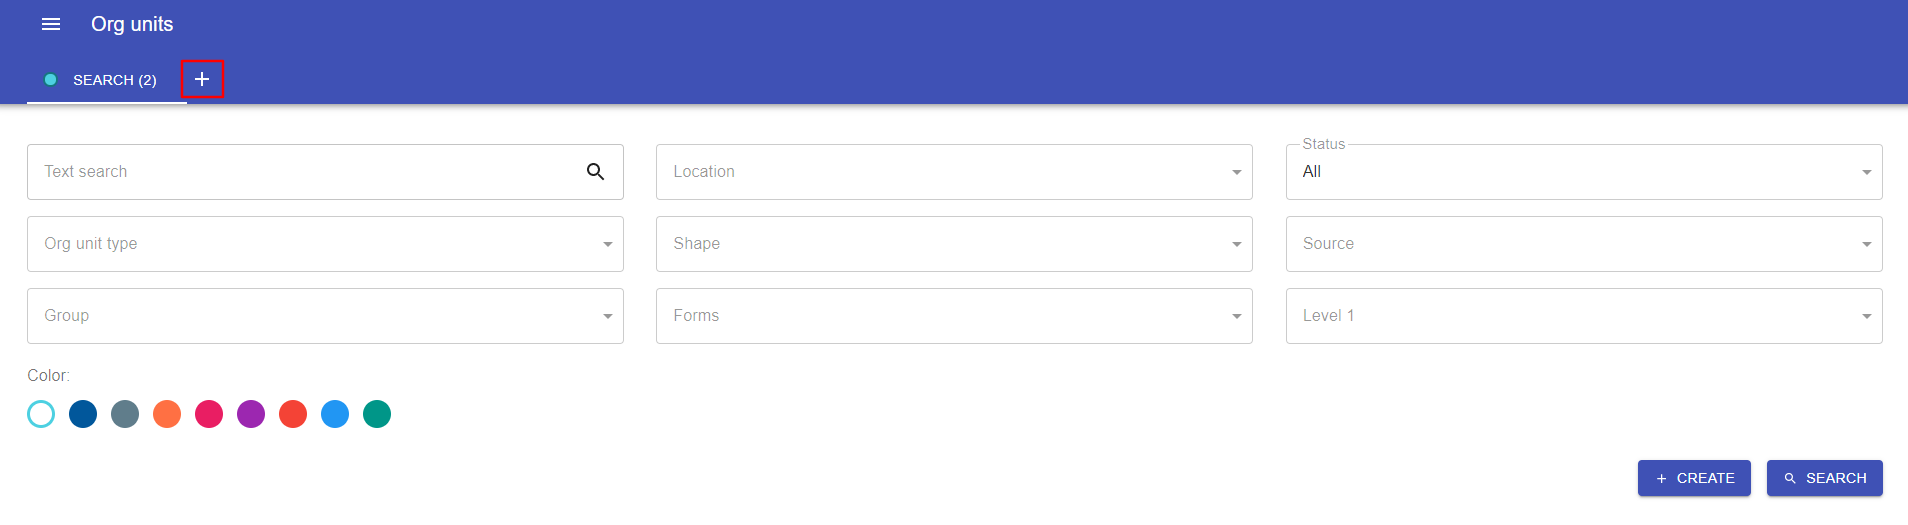Open the Forms dropdown
This screenshot has height=525, width=1908.
point(954,316)
